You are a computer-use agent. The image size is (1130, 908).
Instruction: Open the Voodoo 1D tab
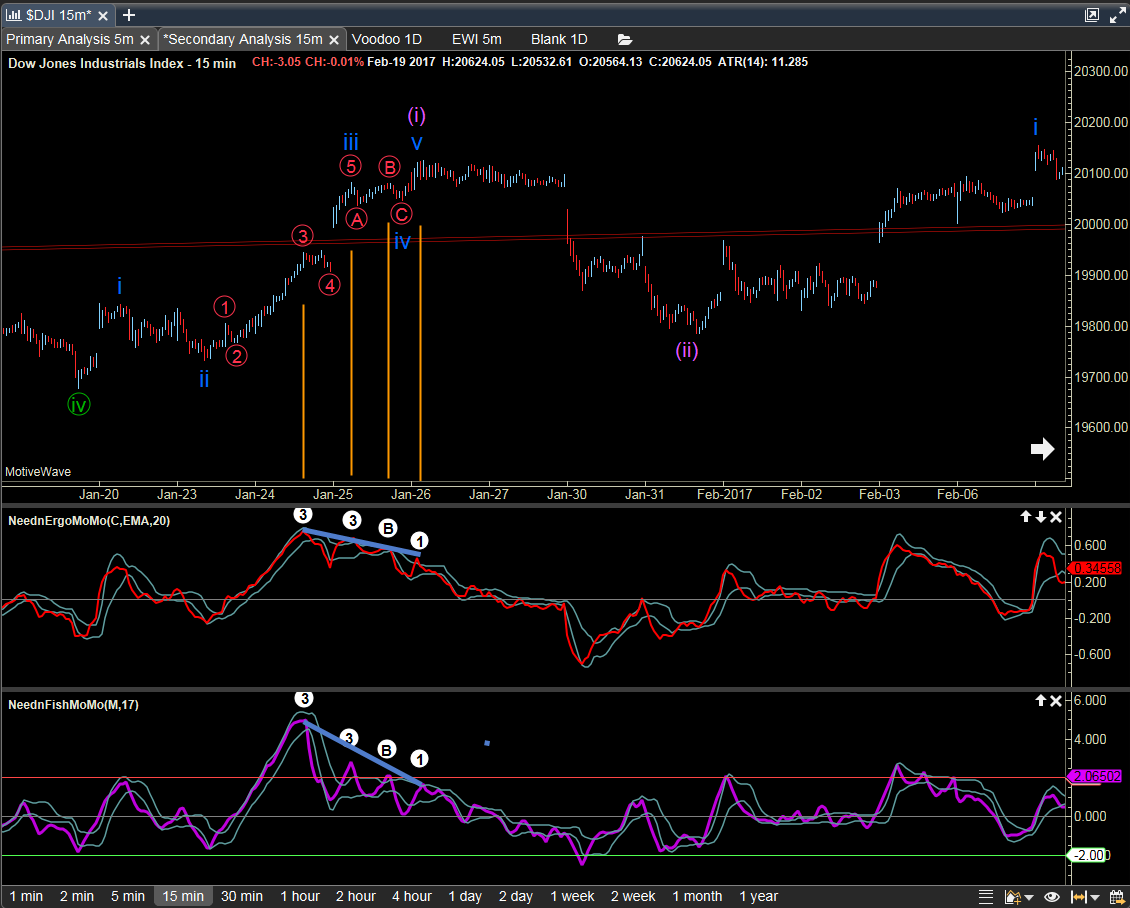click(x=387, y=40)
